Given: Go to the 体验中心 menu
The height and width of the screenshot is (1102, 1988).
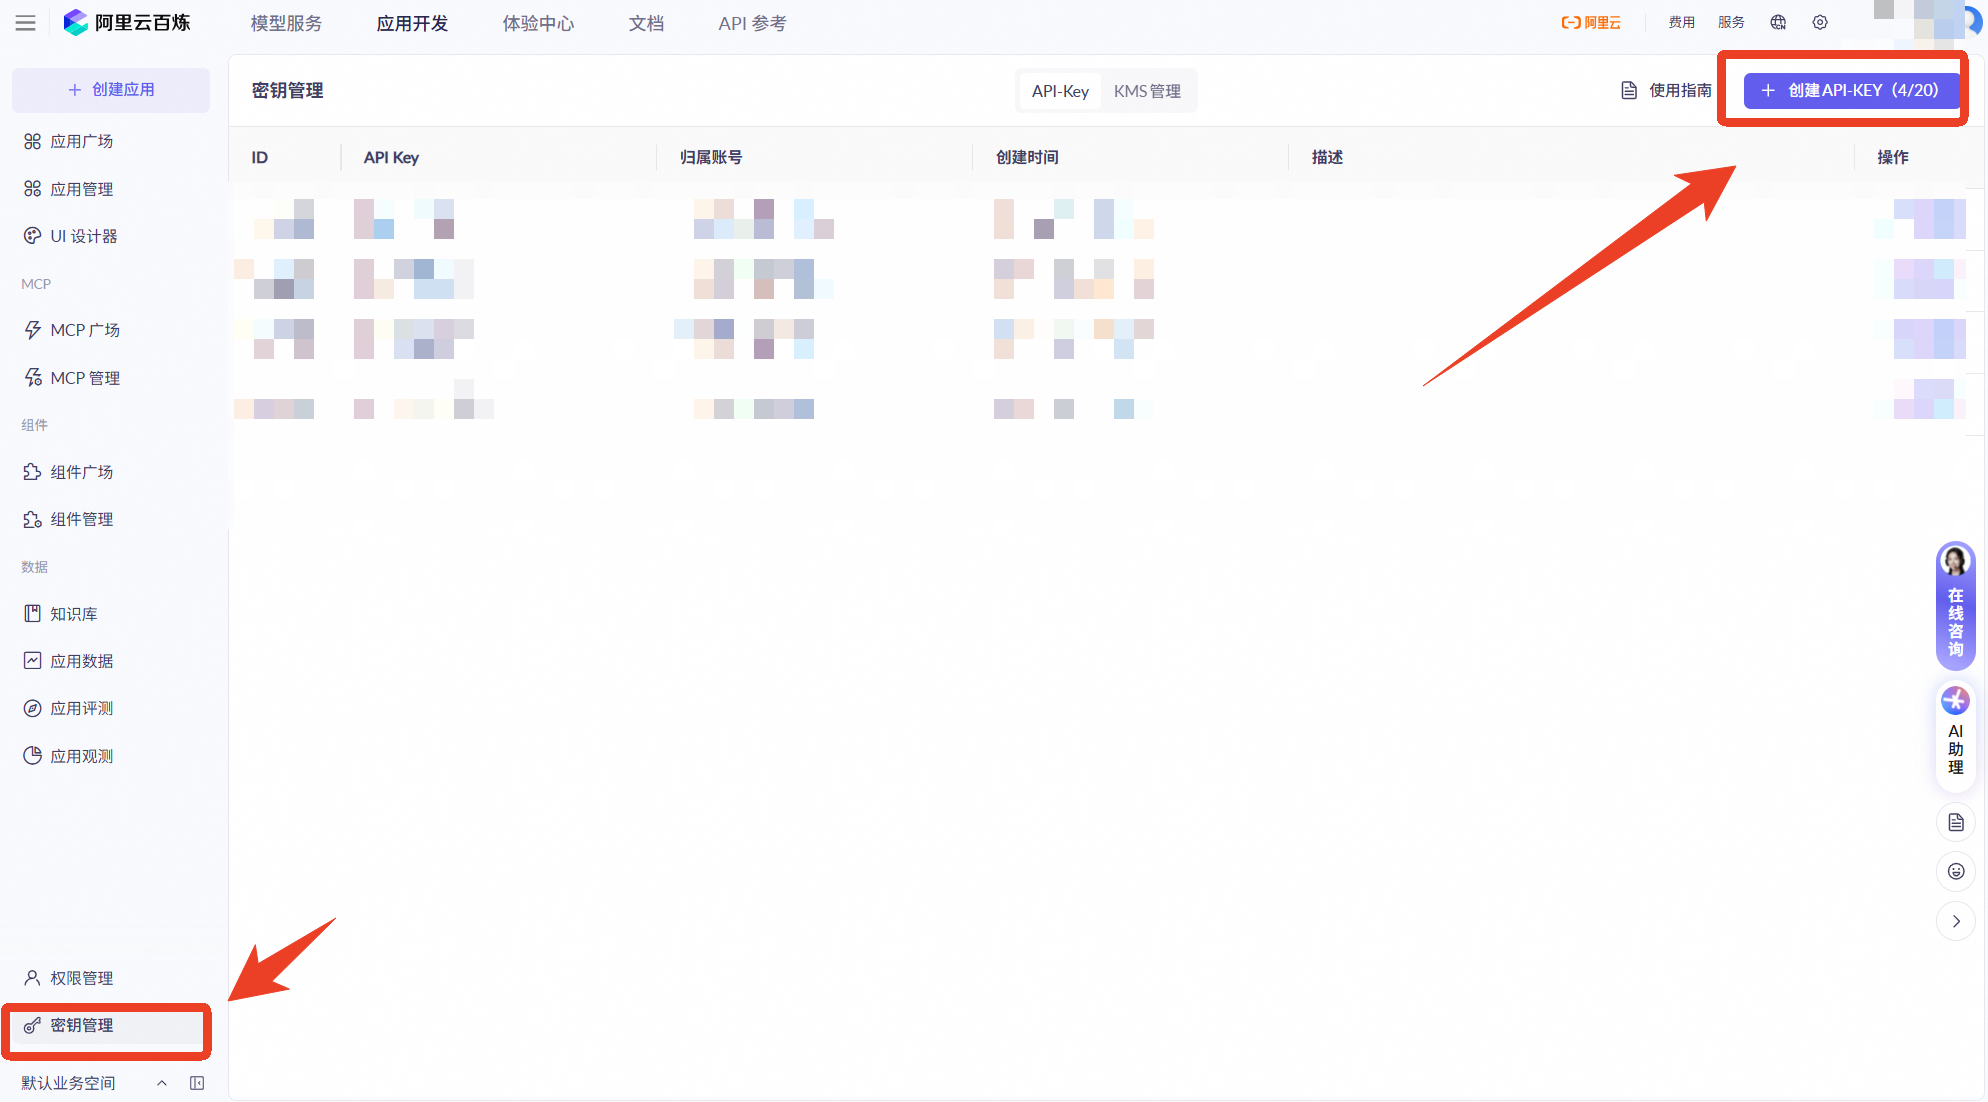Looking at the screenshot, I should coord(538,23).
